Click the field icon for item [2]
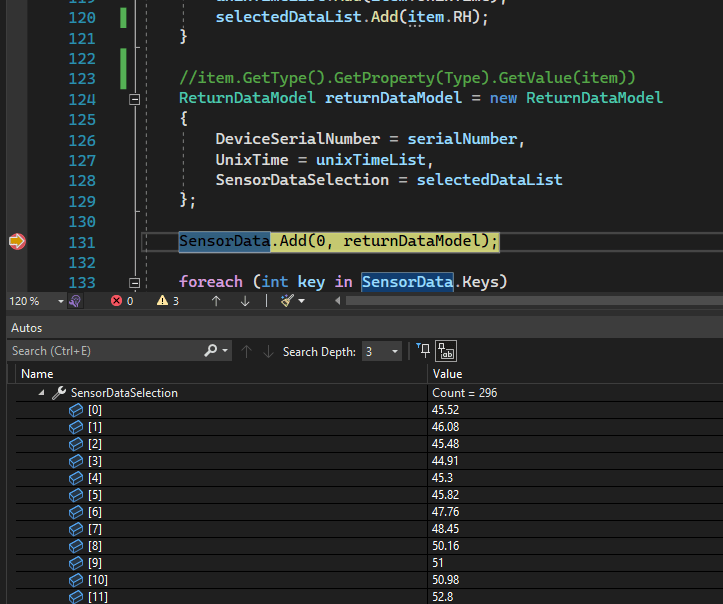723x604 pixels. [x=76, y=444]
